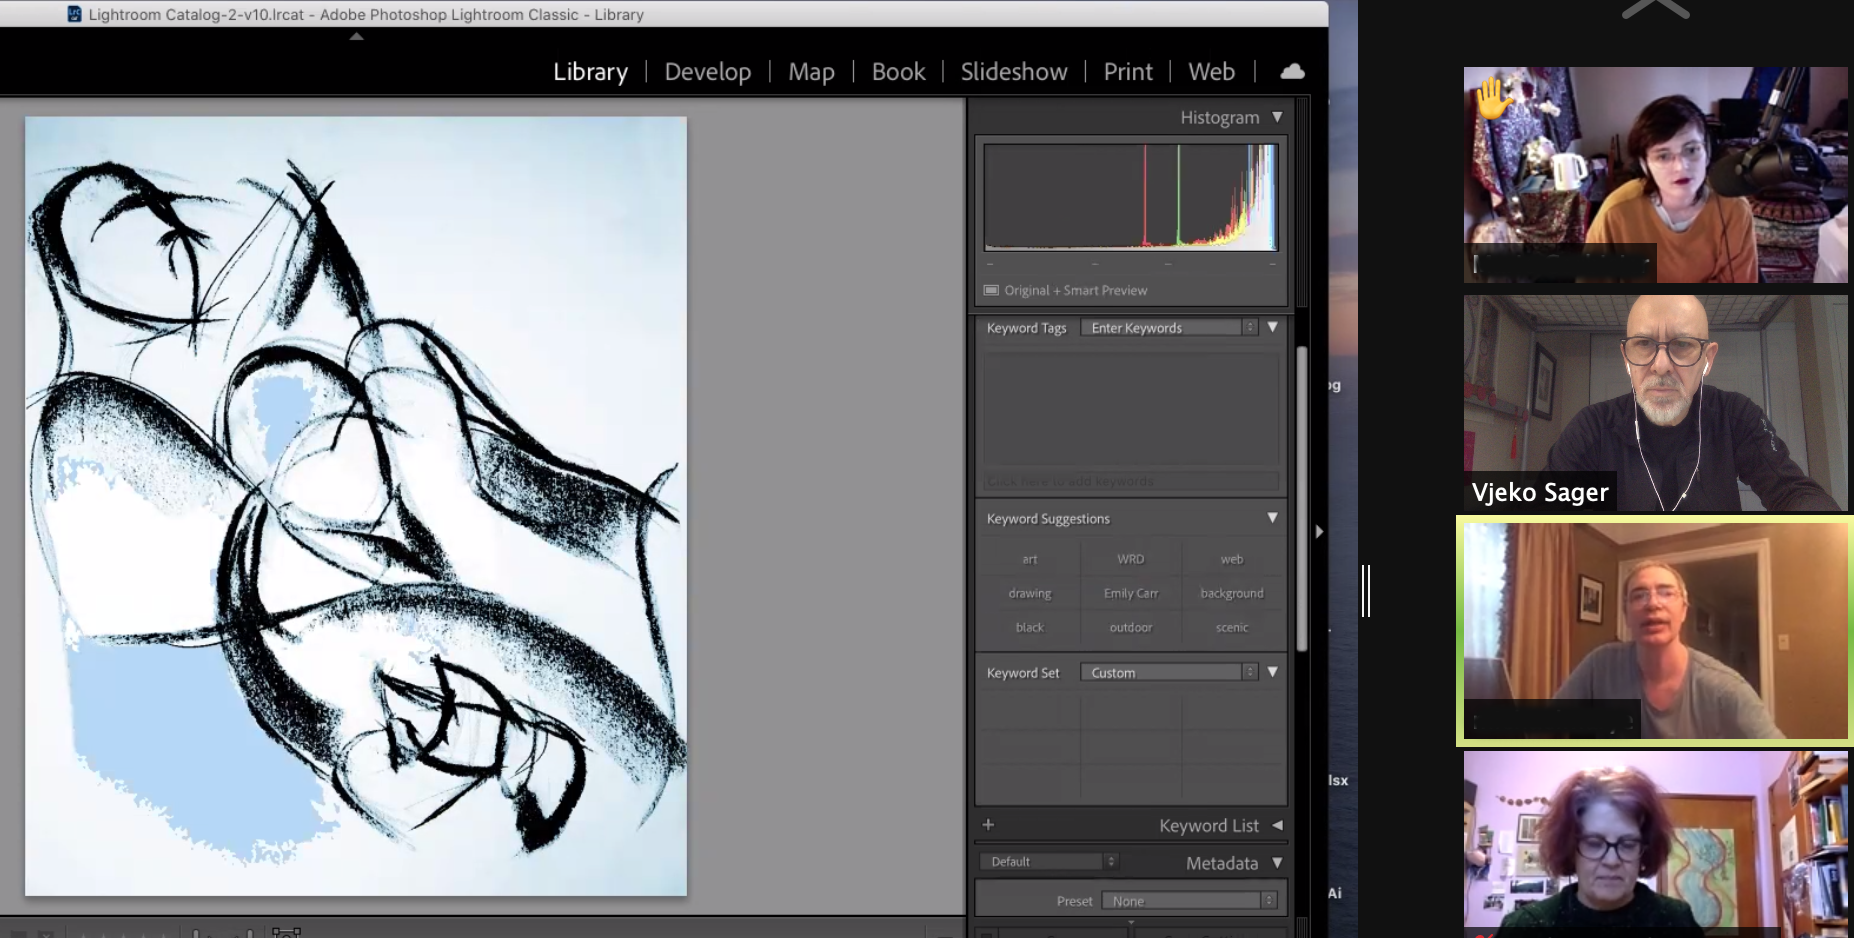Click the cloud sync status icon
This screenshot has height=938, width=1854.
[1292, 71]
